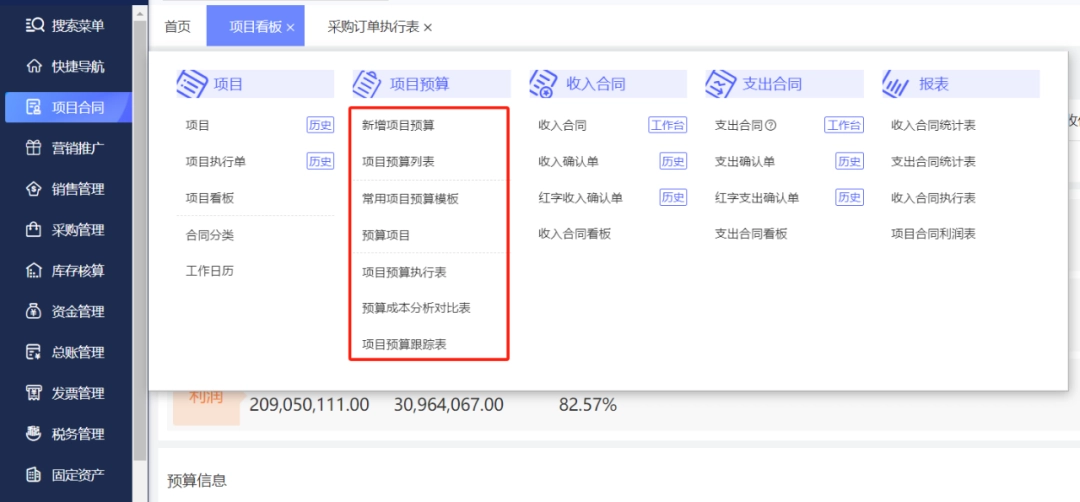Select 固定资产 in the sidebar
Screen dimensions: 1080x502
[x=66, y=474]
